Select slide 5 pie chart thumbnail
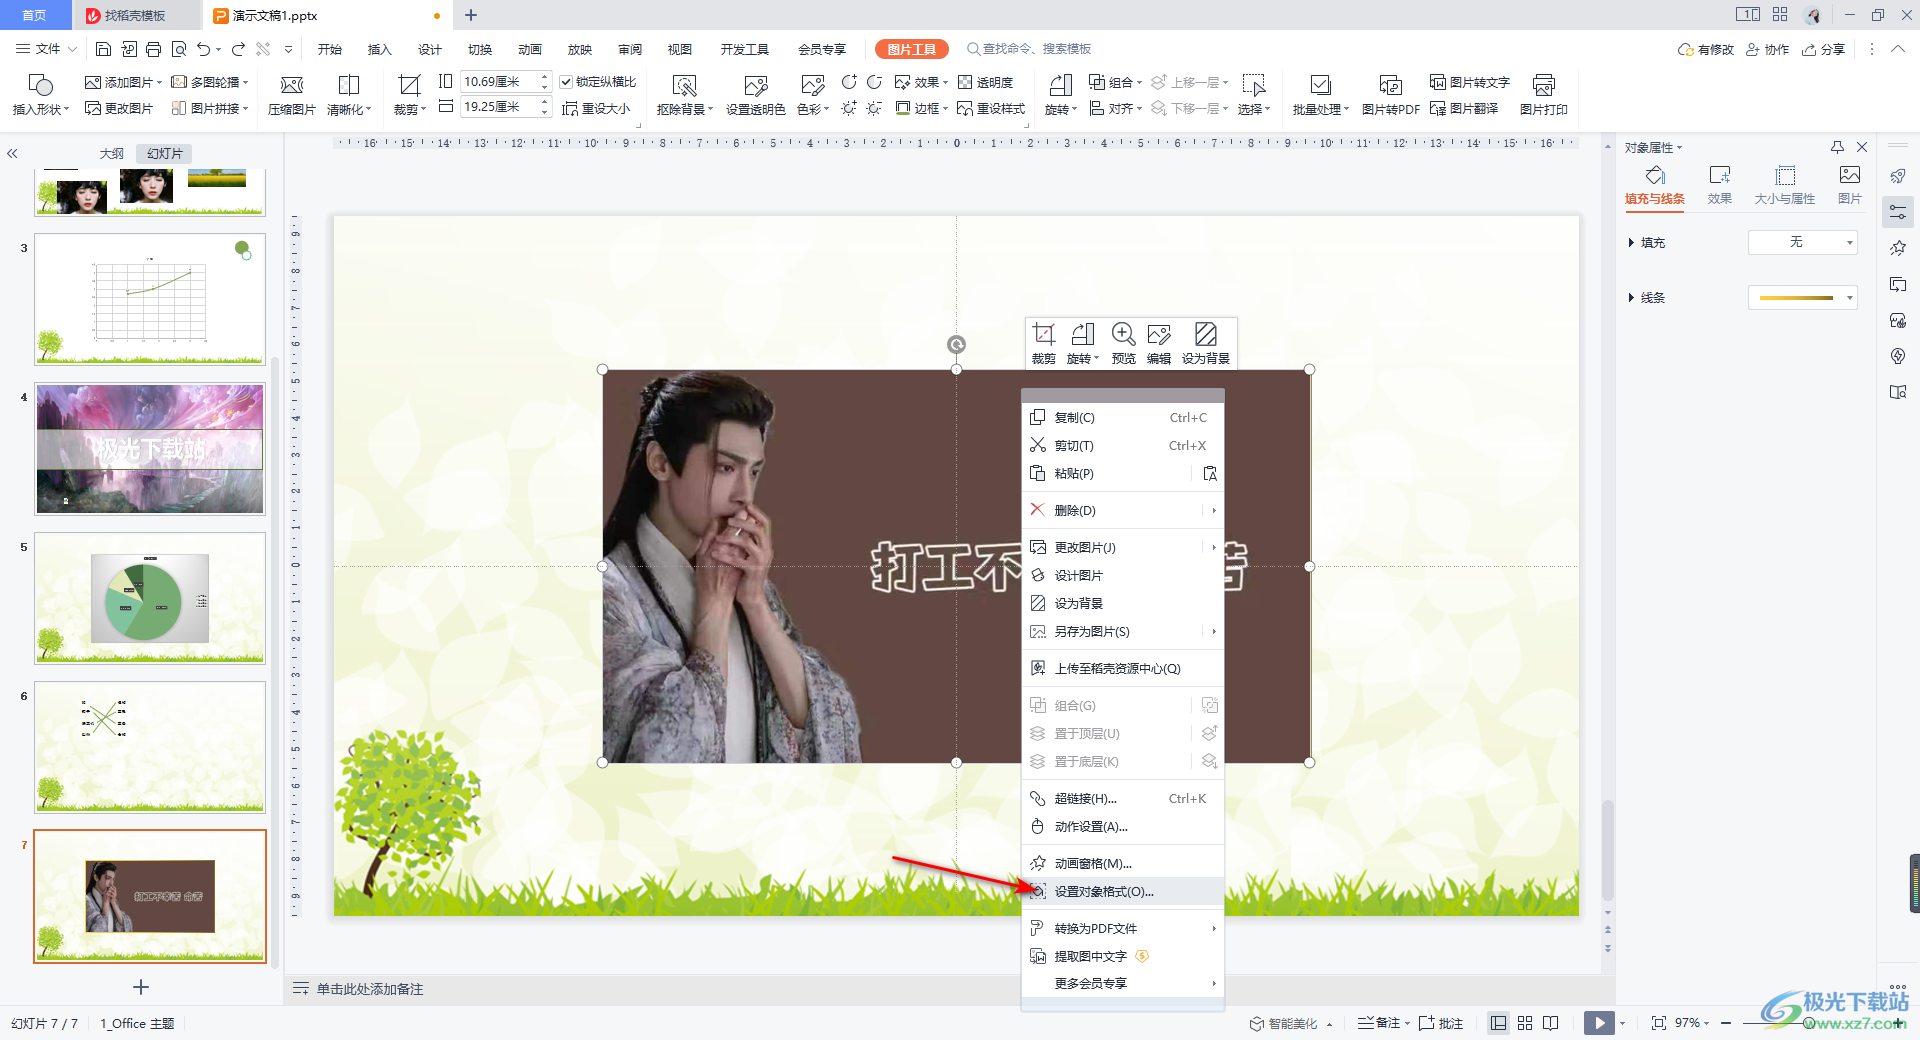This screenshot has width=1920, height=1040. click(x=150, y=598)
